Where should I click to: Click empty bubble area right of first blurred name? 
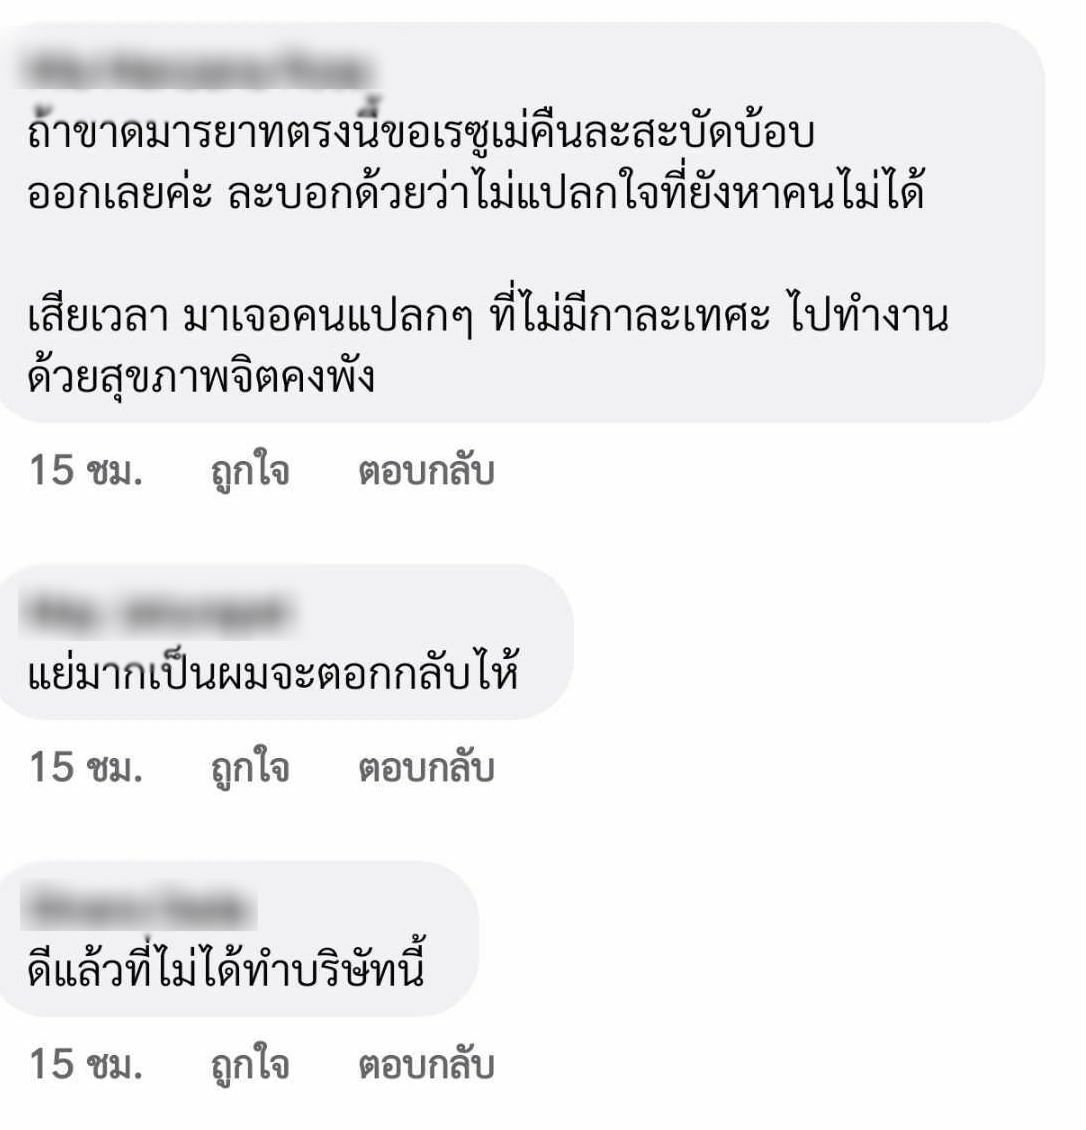point(706,70)
